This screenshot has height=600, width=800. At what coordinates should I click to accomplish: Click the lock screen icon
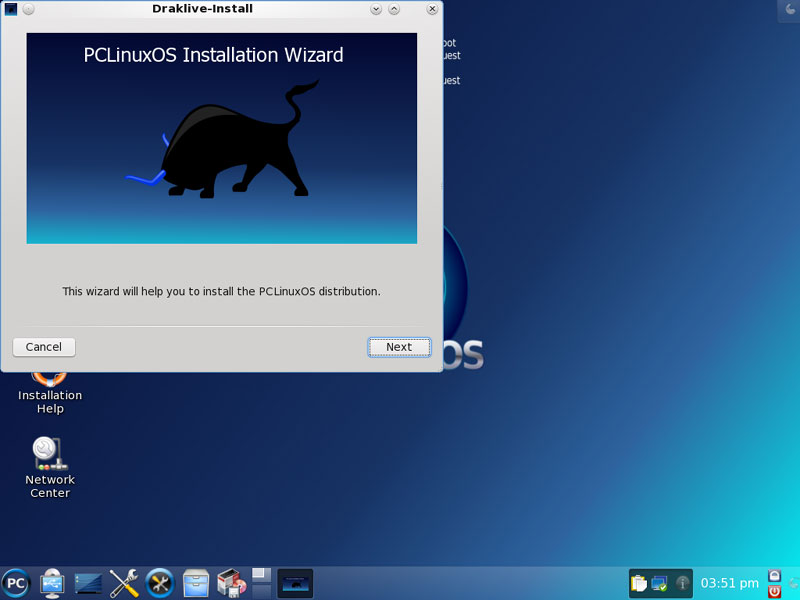(774, 576)
